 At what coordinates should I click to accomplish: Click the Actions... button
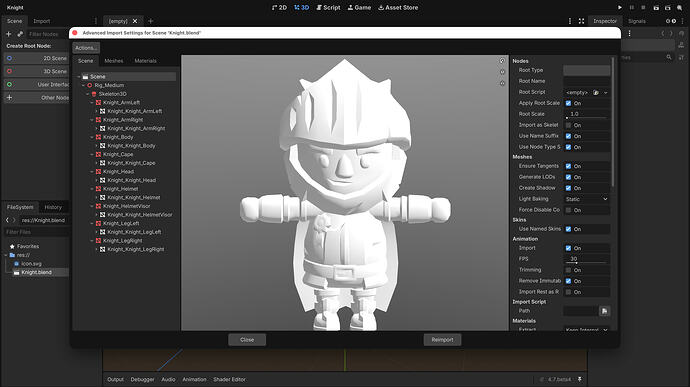point(86,48)
